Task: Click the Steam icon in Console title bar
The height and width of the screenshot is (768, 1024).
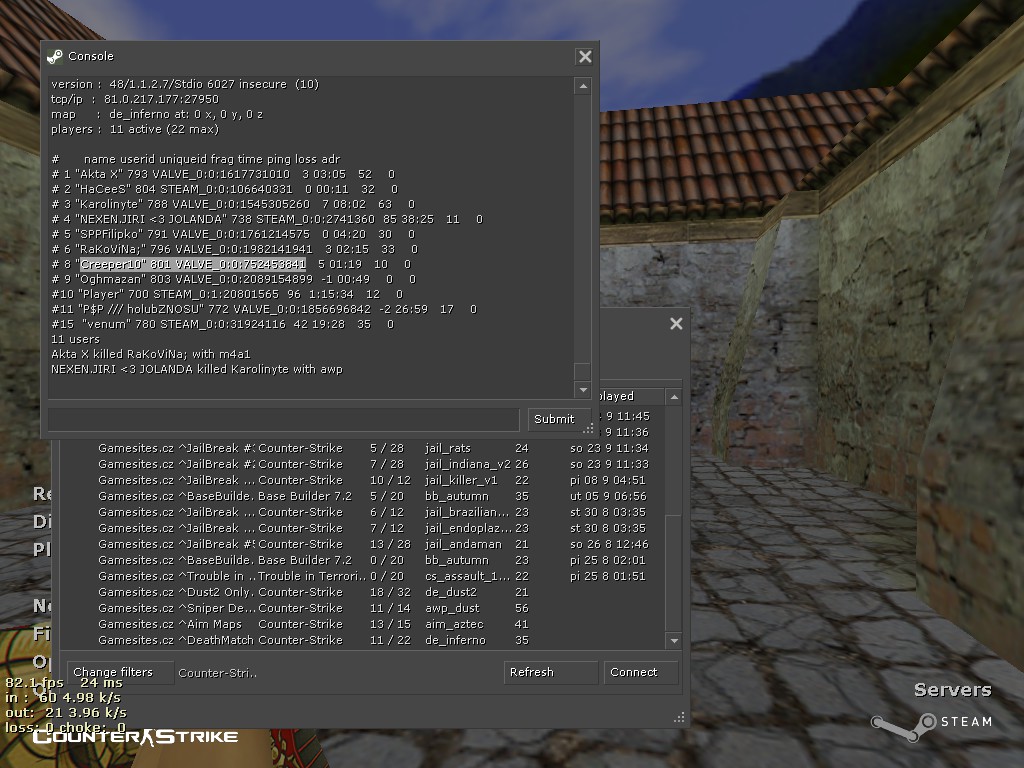Action: [x=55, y=57]
